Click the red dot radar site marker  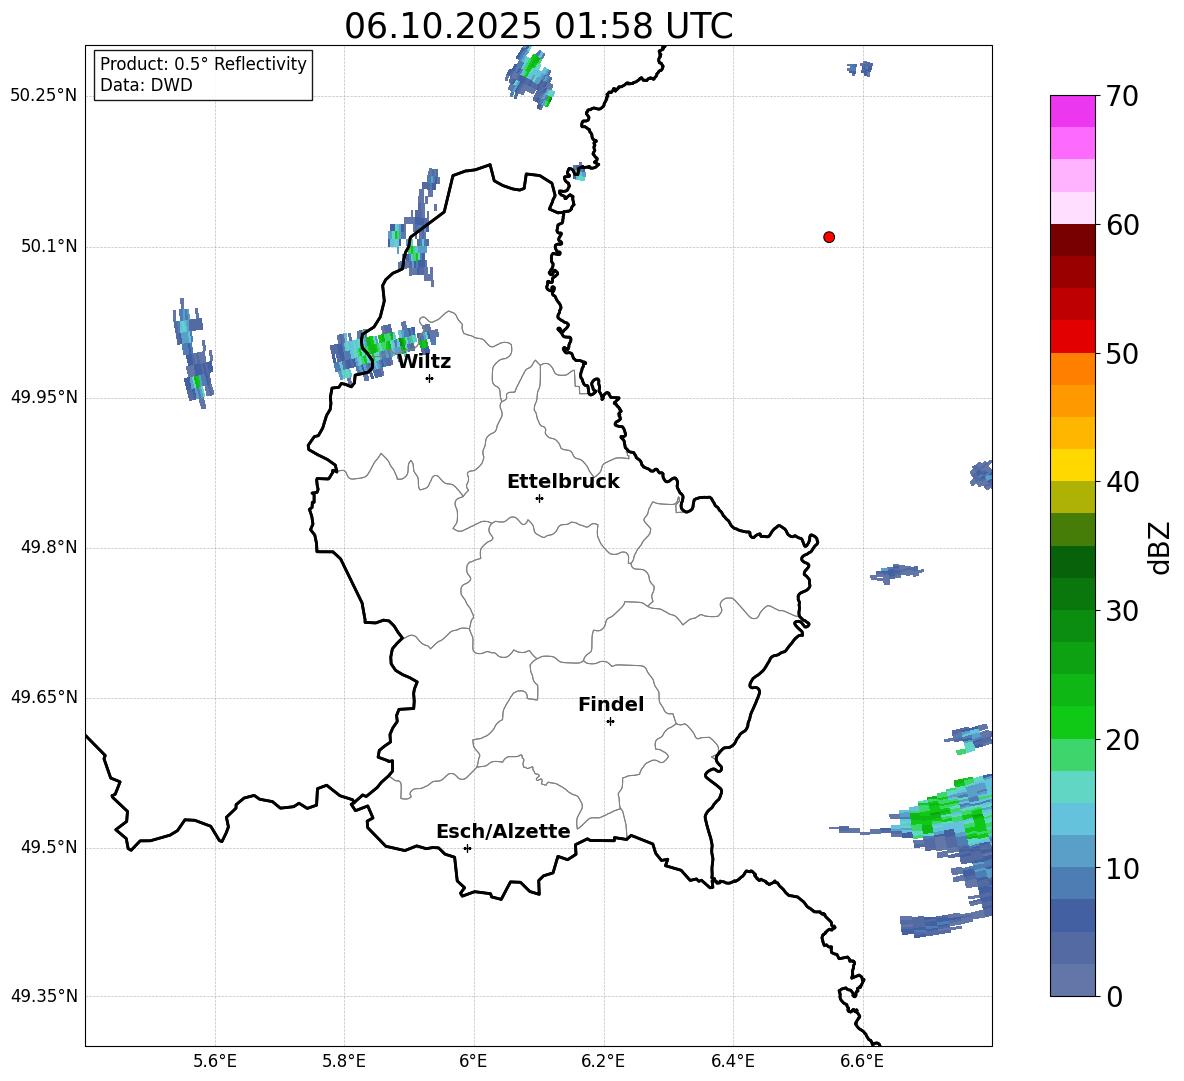pyautogui.click(x=829, y=237)
